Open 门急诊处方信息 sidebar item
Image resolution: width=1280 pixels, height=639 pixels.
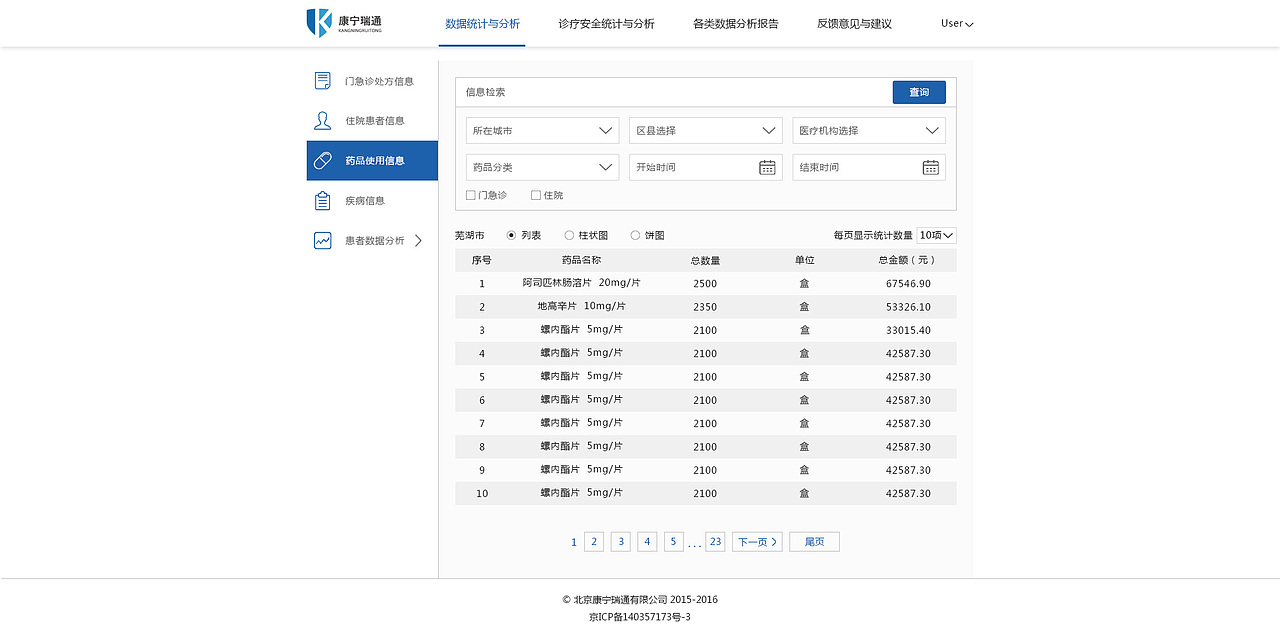(372, 81)
